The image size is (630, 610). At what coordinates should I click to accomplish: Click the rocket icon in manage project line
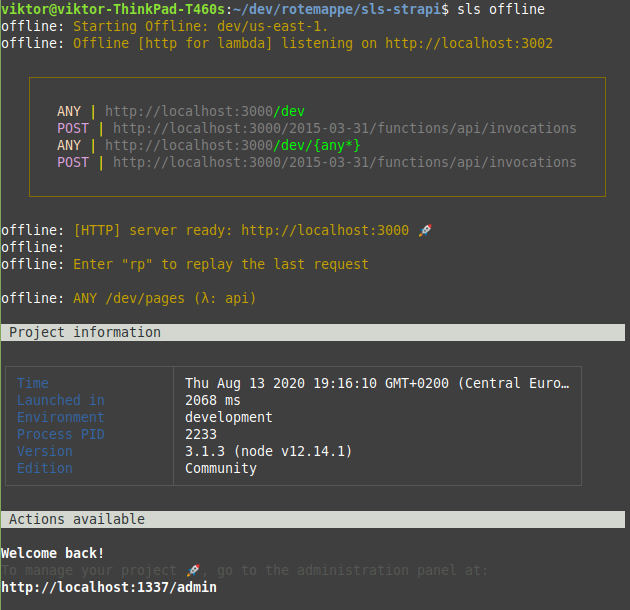(x=194, y=570)
